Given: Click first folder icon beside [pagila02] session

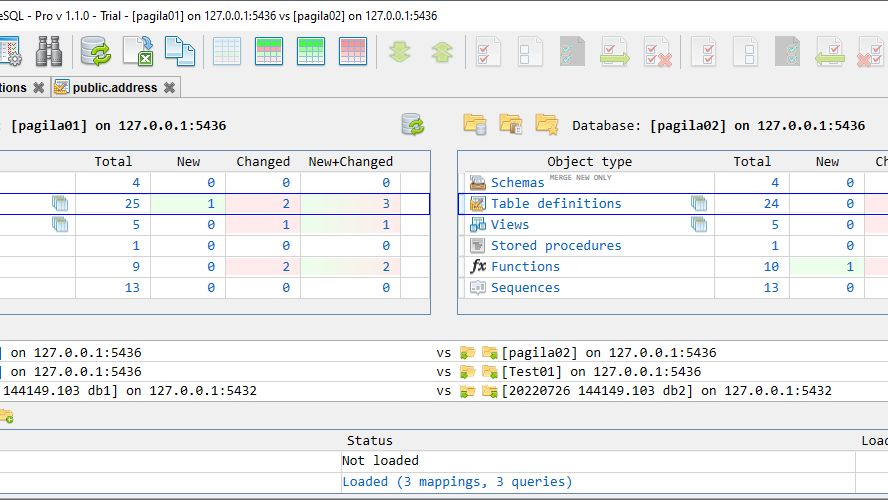Looking at the screenshot, I should (467, 353).
